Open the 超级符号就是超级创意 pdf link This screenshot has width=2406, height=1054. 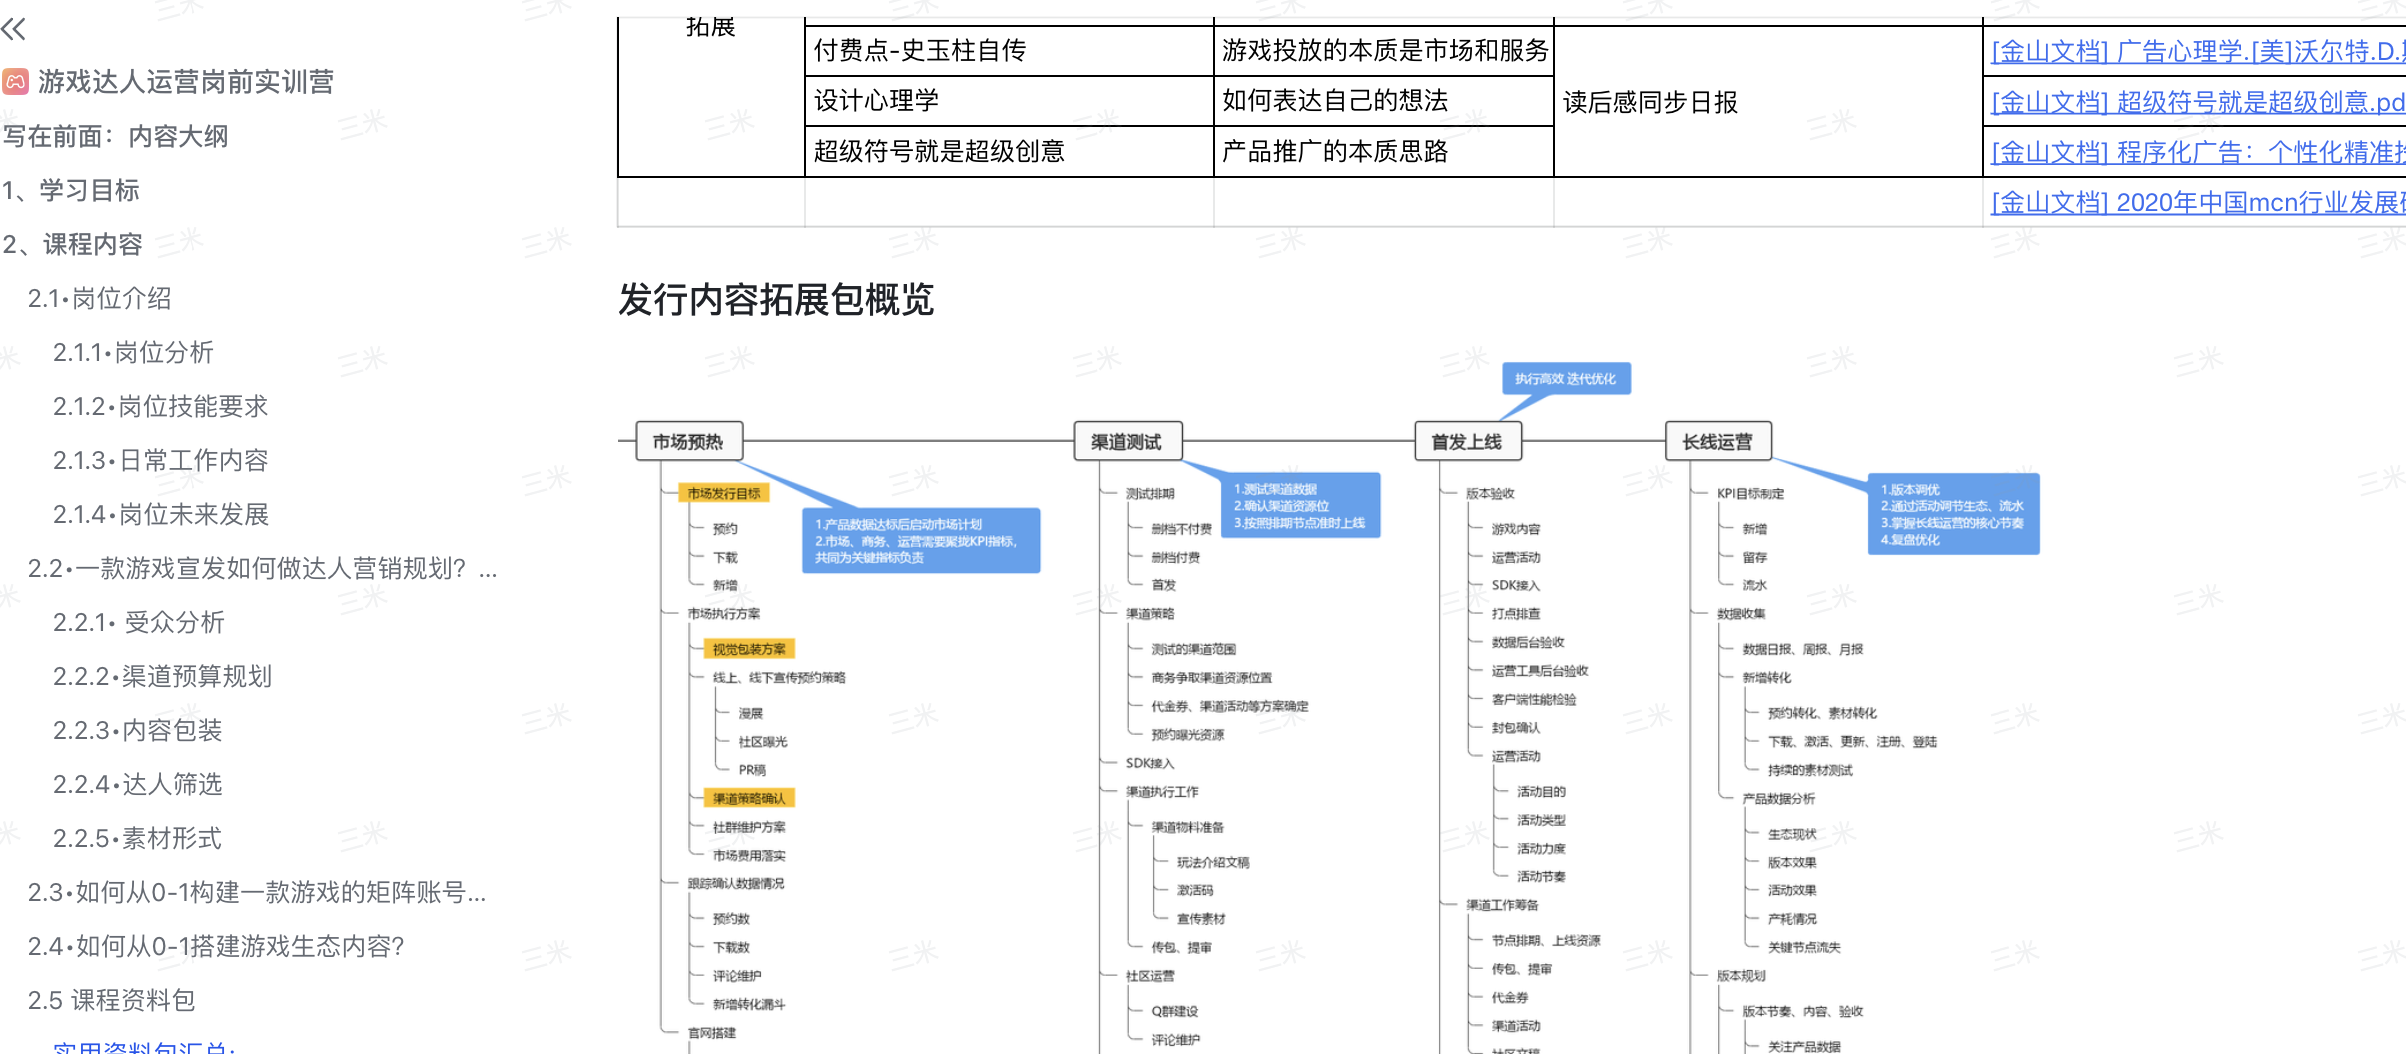(x=2196, y=102)
